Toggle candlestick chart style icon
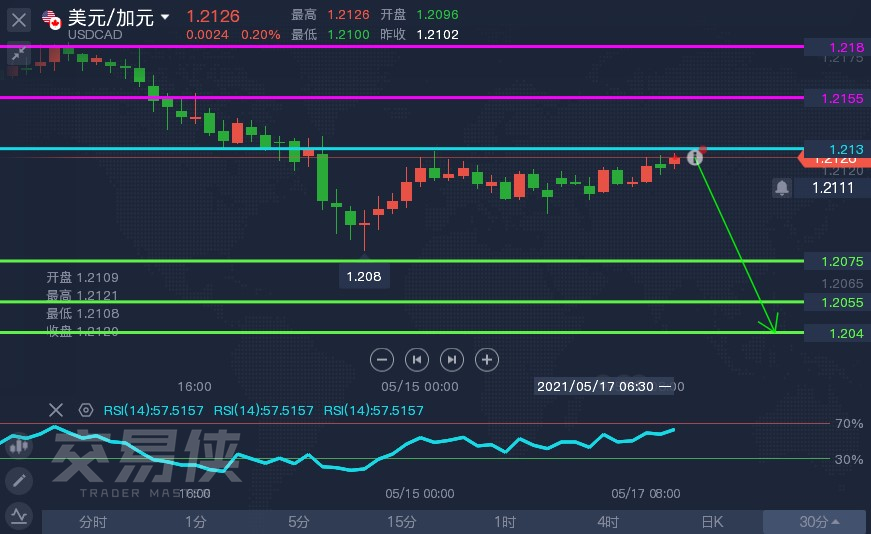871x534 pixels. pos(19,446)
